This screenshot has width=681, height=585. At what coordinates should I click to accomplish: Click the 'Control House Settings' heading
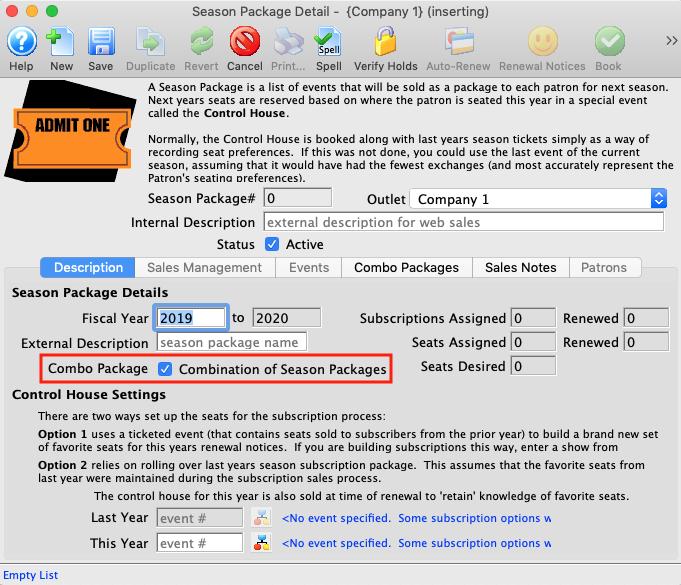click(89, 394)
